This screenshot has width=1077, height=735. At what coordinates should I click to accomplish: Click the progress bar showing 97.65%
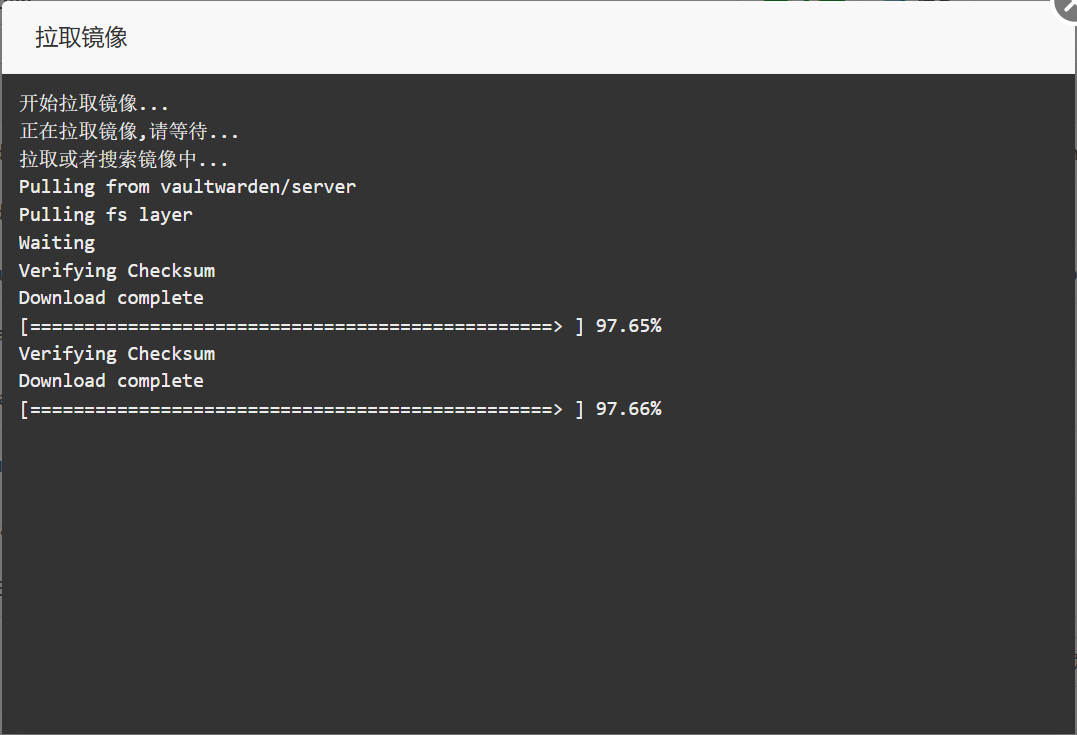pyautogui.click(x=302, y=326)
